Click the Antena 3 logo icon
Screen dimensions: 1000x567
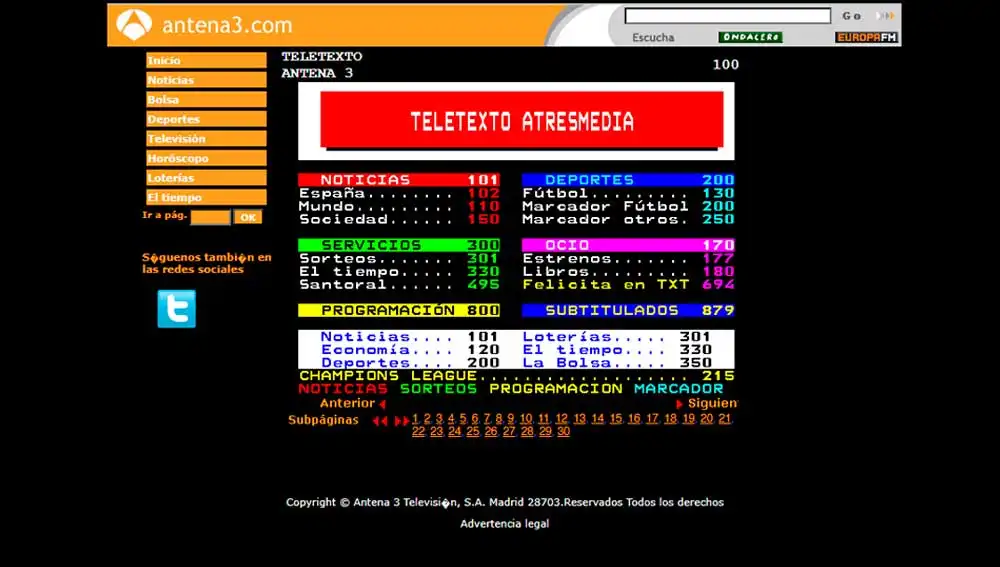click(x=134, y=25)
